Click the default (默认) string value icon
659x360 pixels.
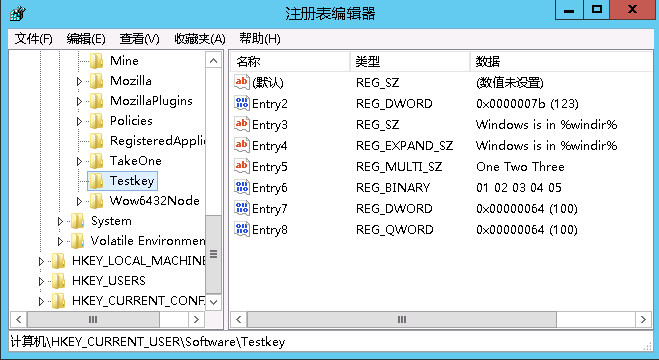point(242,82)
